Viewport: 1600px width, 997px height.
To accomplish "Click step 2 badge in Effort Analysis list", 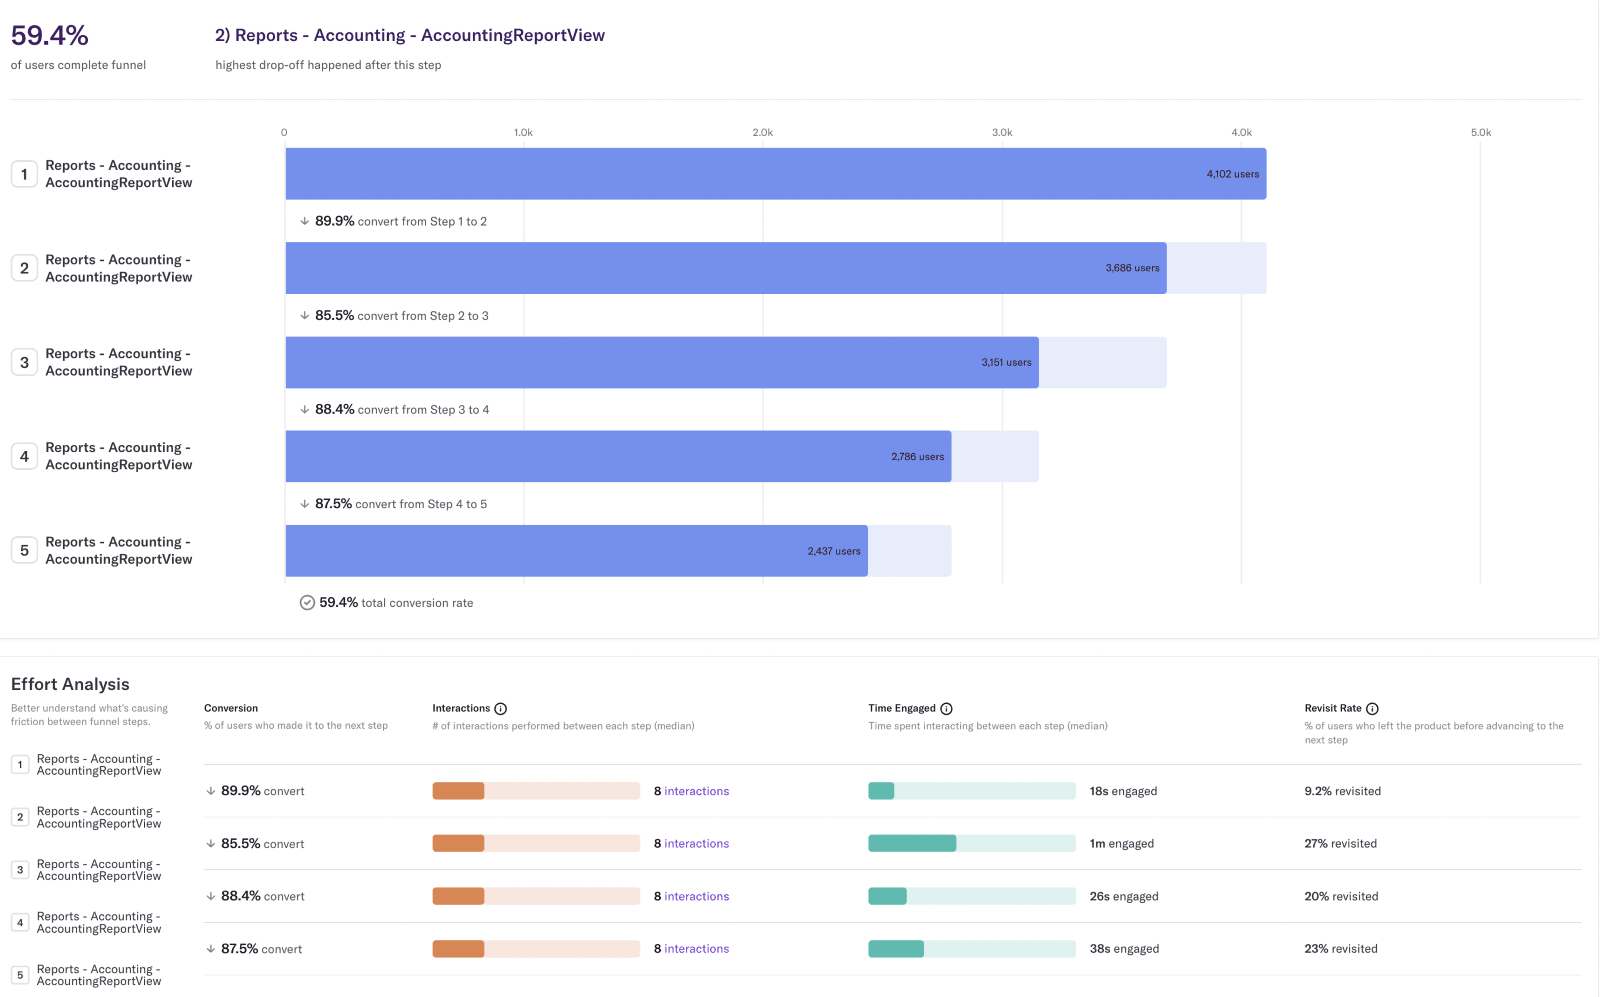I will pos(20,817).
